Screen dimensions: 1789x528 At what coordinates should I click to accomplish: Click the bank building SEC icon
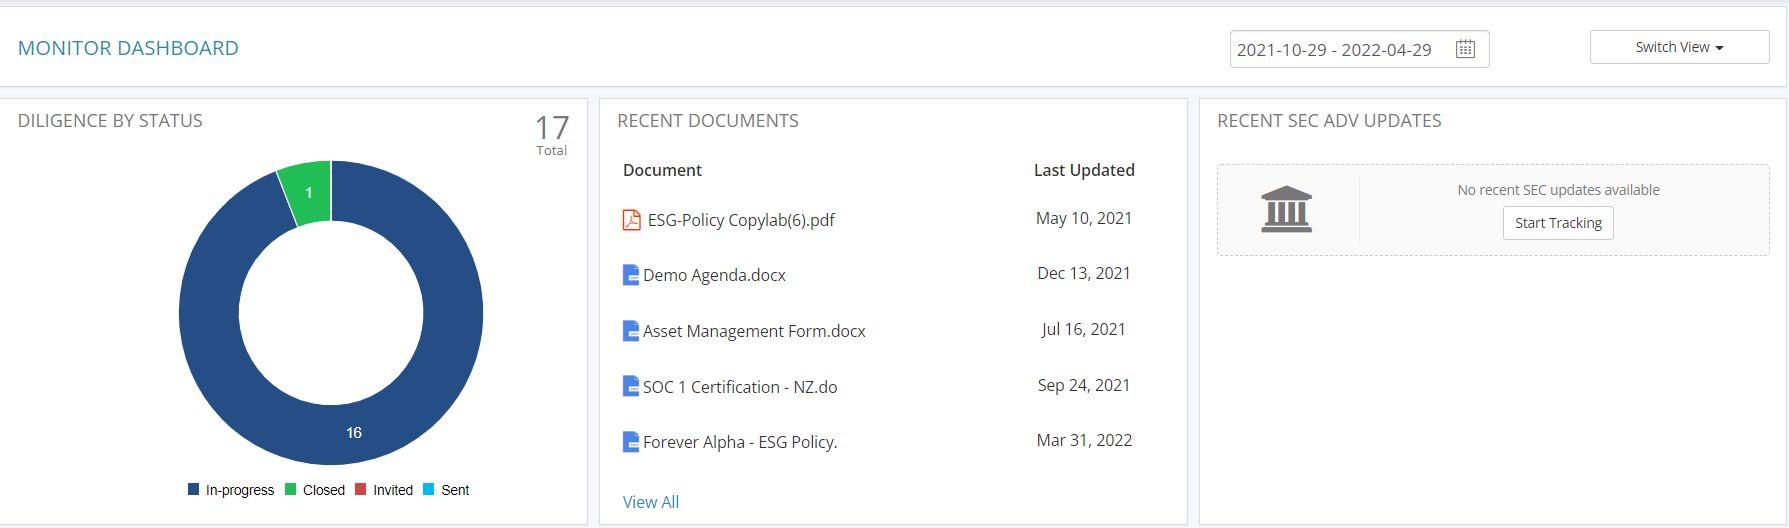1286,209
